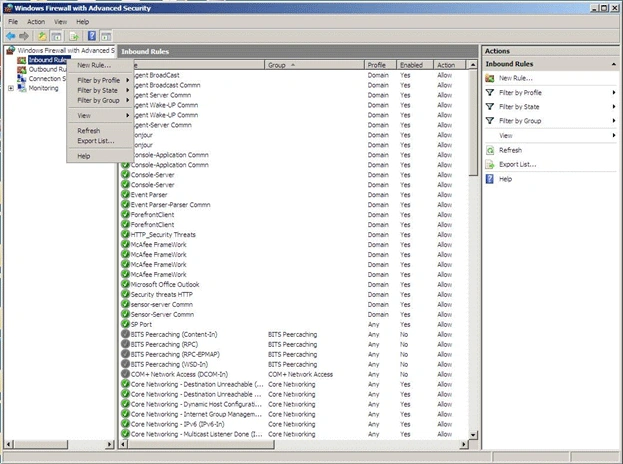Image resolution: width=623 pixels, height=464 pixels.
Task: Click the Connection Security tree icon
Action: click(x=21, y=79)
